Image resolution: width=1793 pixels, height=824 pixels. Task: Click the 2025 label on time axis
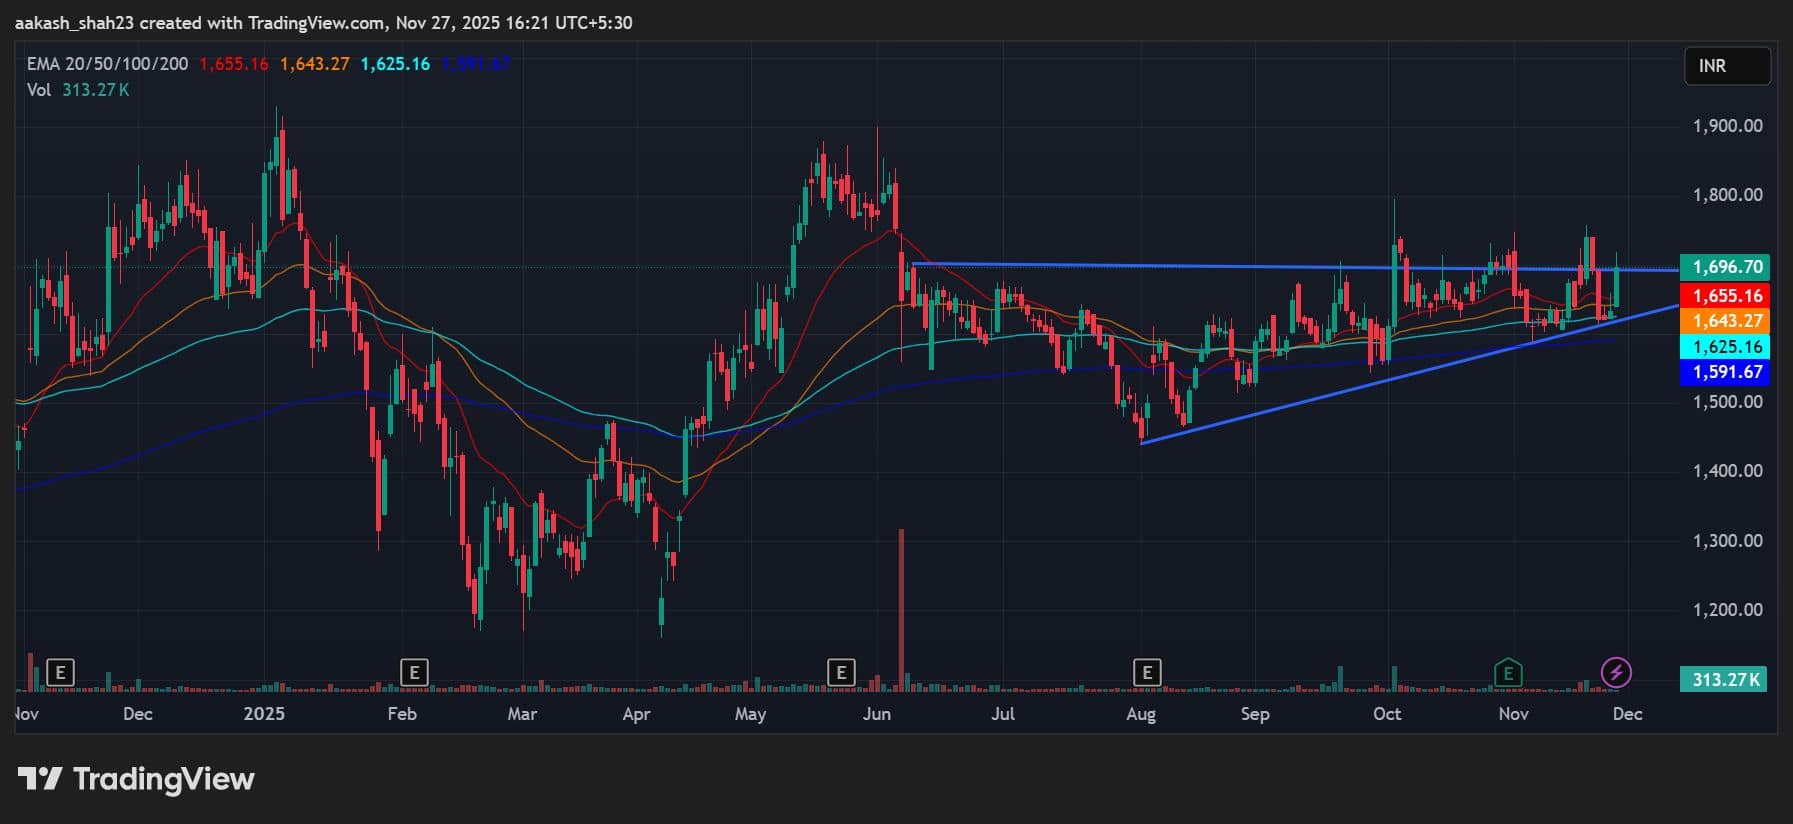tap(264, 714)
